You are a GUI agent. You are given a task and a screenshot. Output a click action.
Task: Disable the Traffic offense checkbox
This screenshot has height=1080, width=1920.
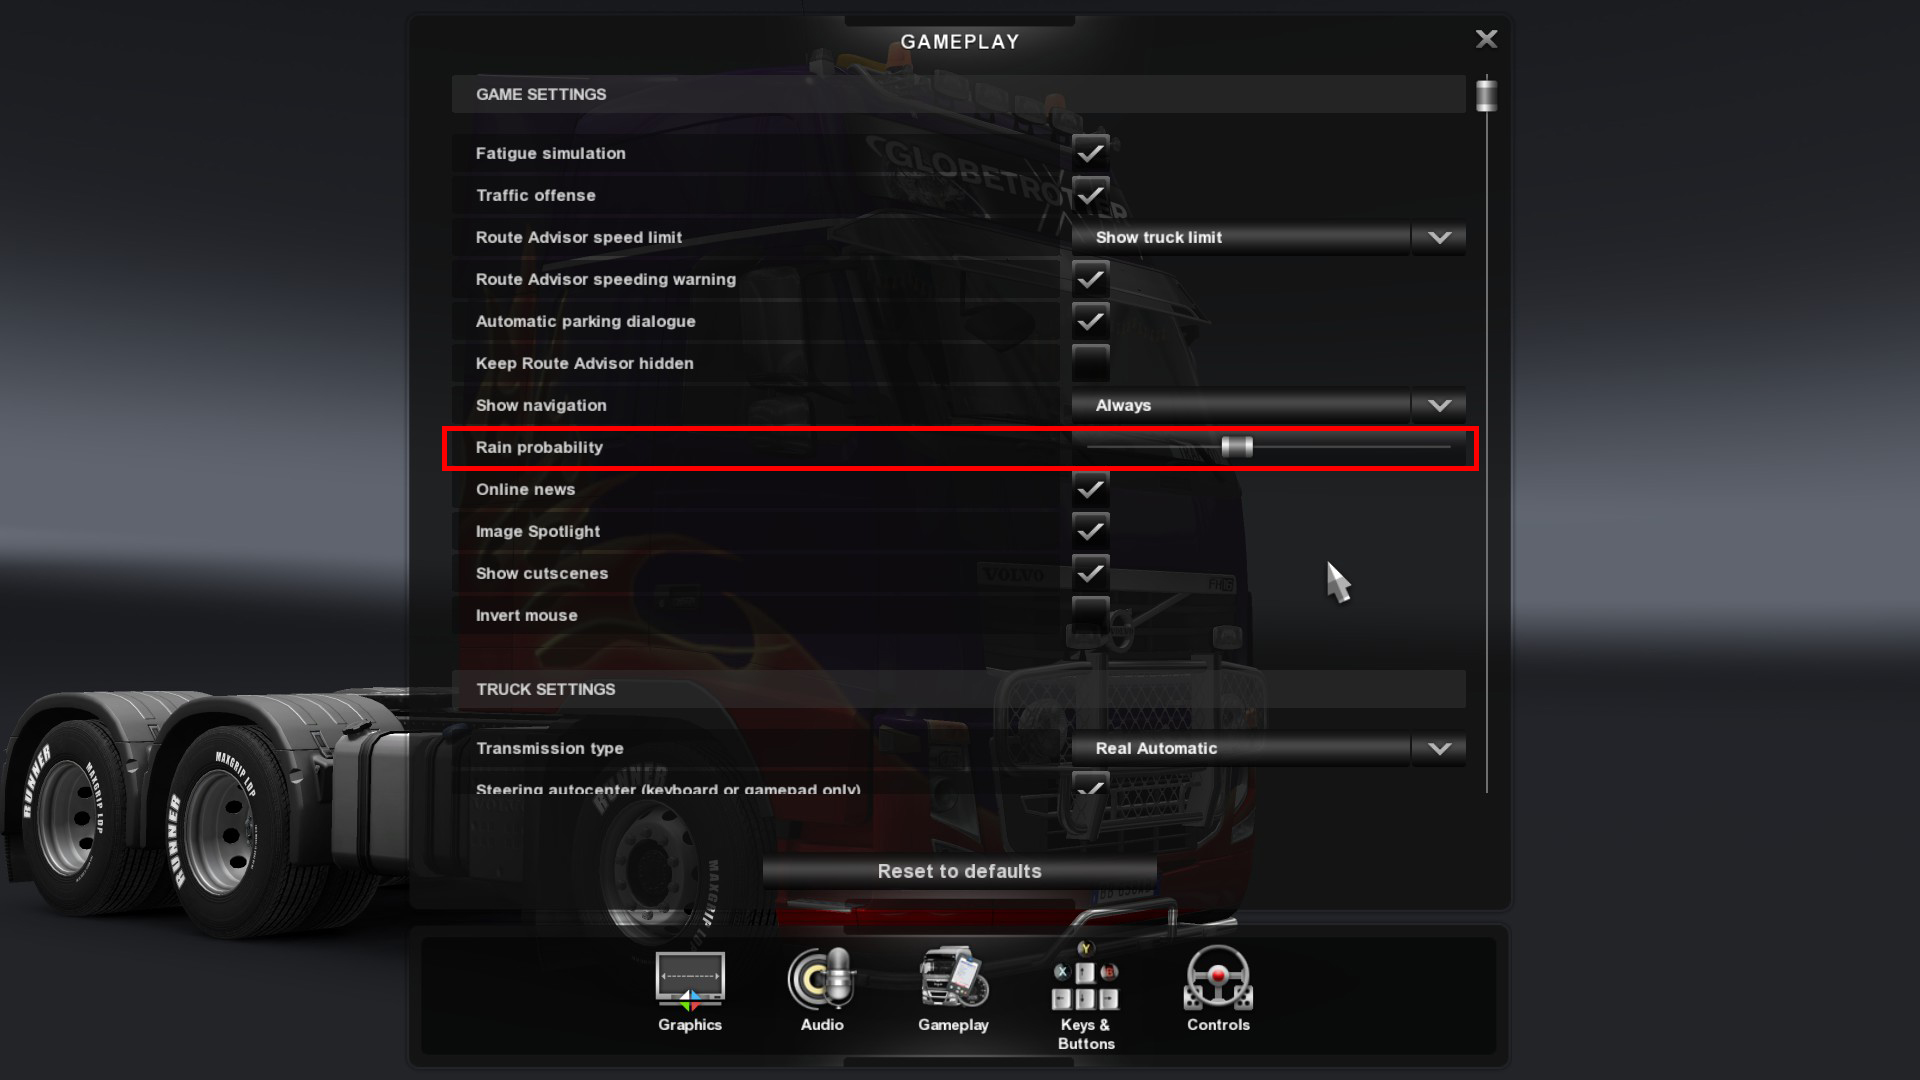click(1090, 195)
